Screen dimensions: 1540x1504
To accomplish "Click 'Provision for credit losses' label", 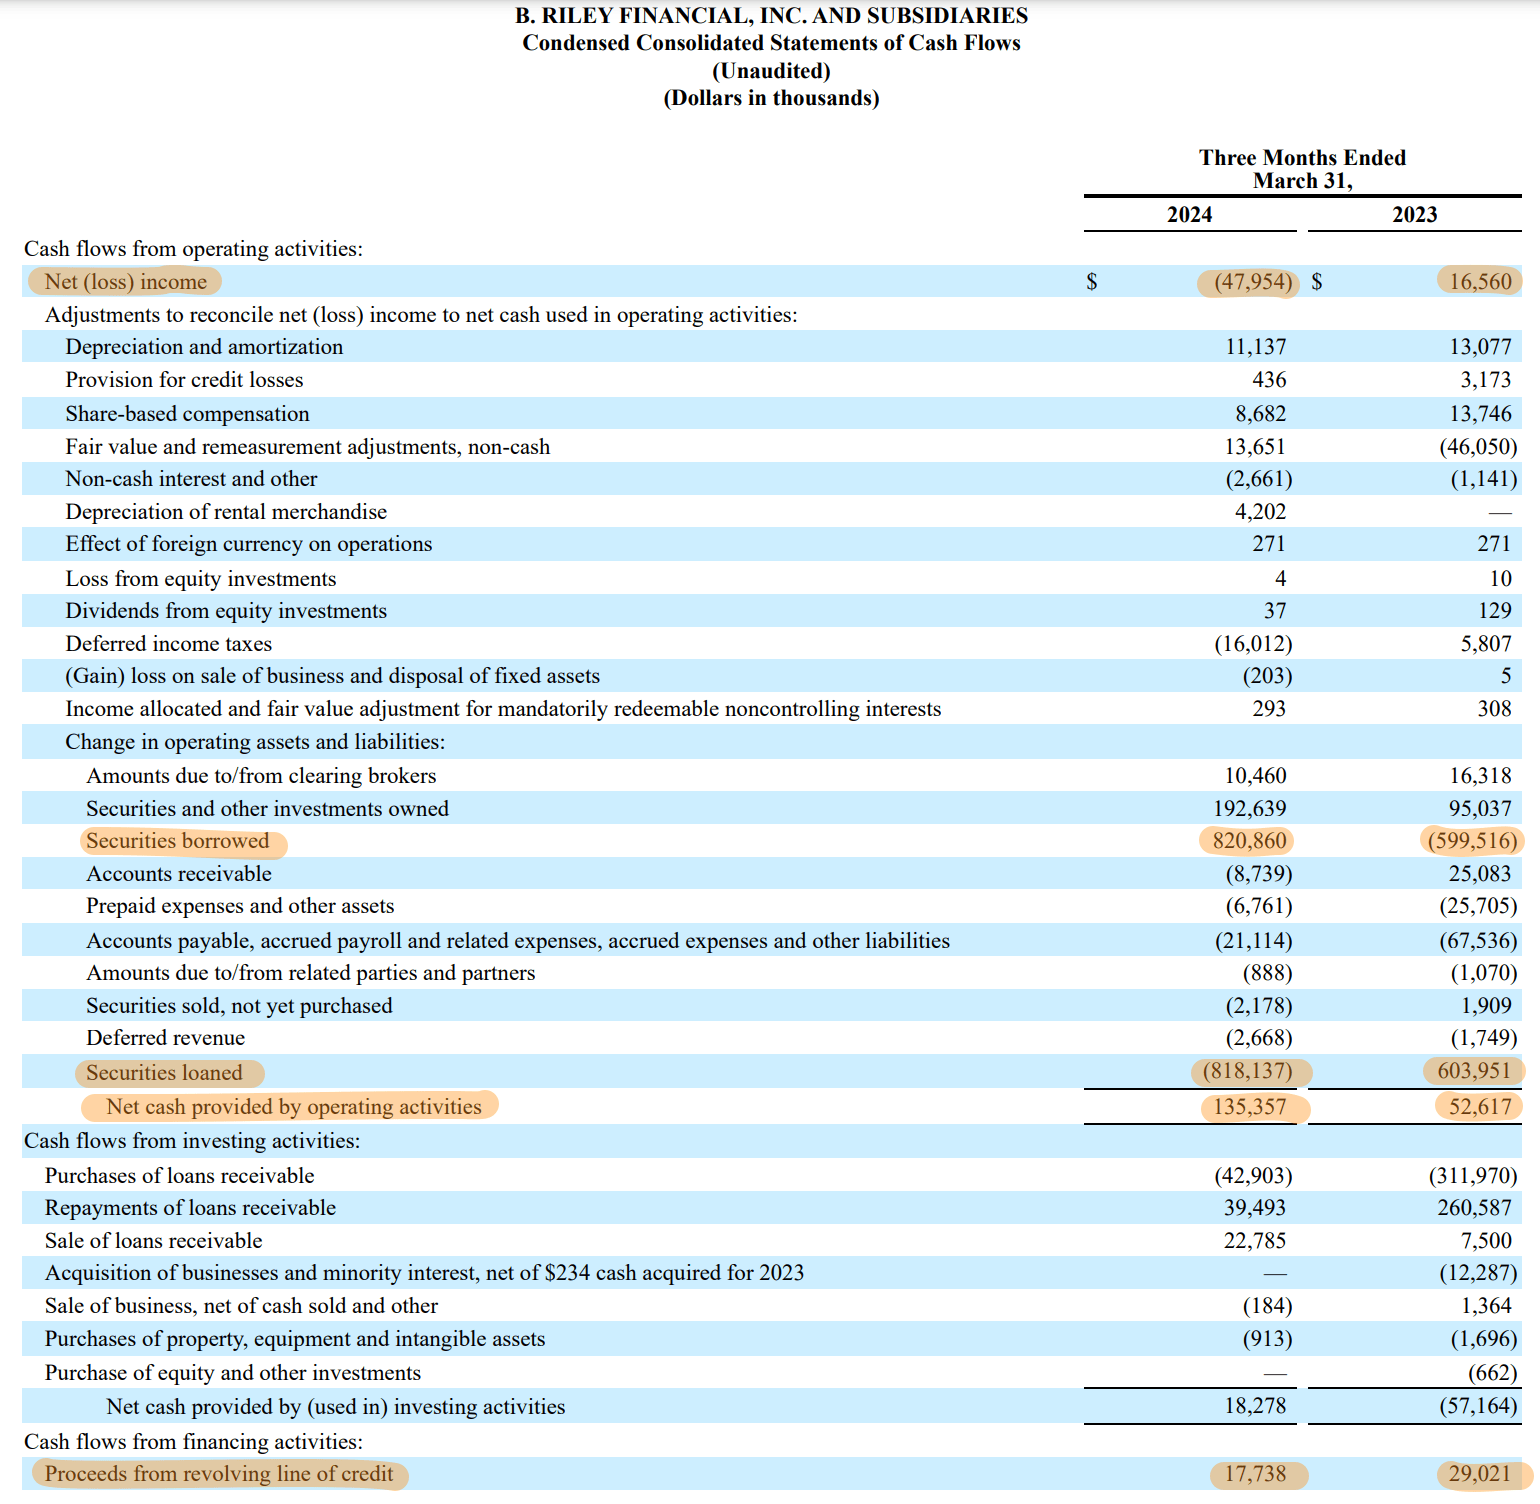I will 184,380.
